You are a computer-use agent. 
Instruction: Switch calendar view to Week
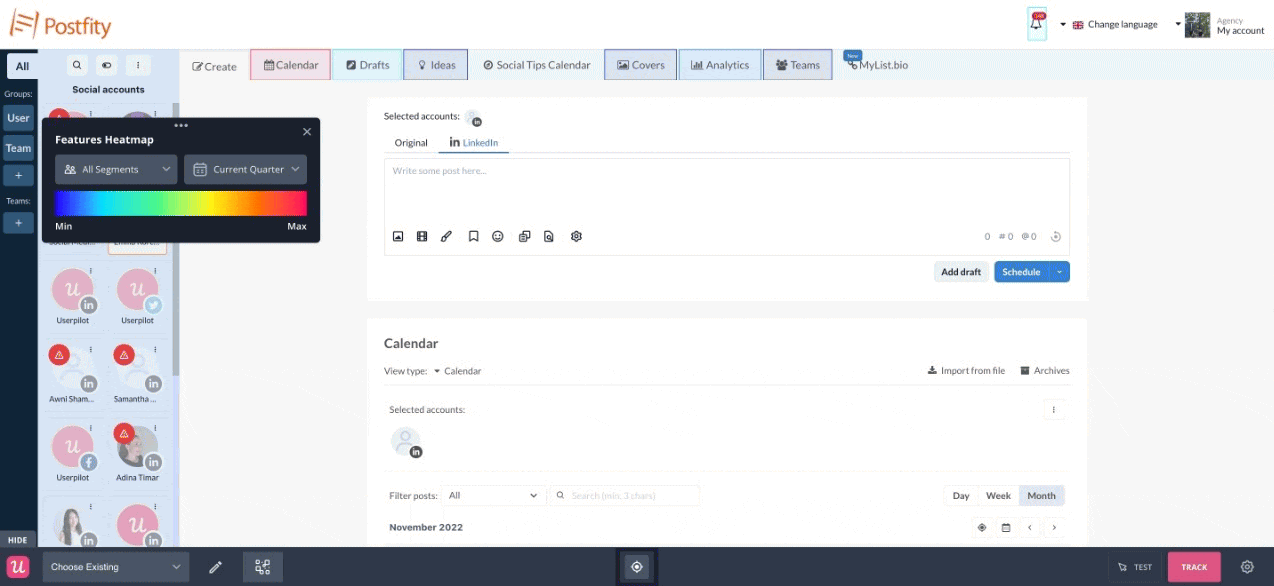998,495
